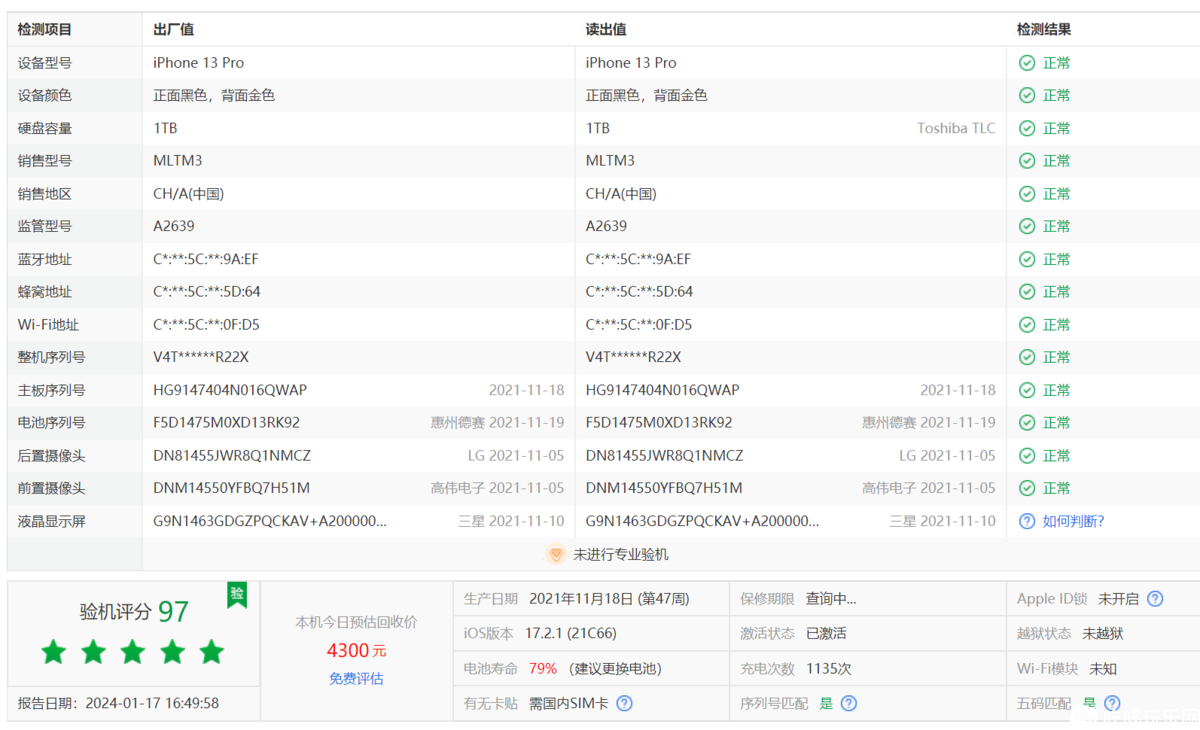Click 激活状态 value 已激活

click(826, 633)
